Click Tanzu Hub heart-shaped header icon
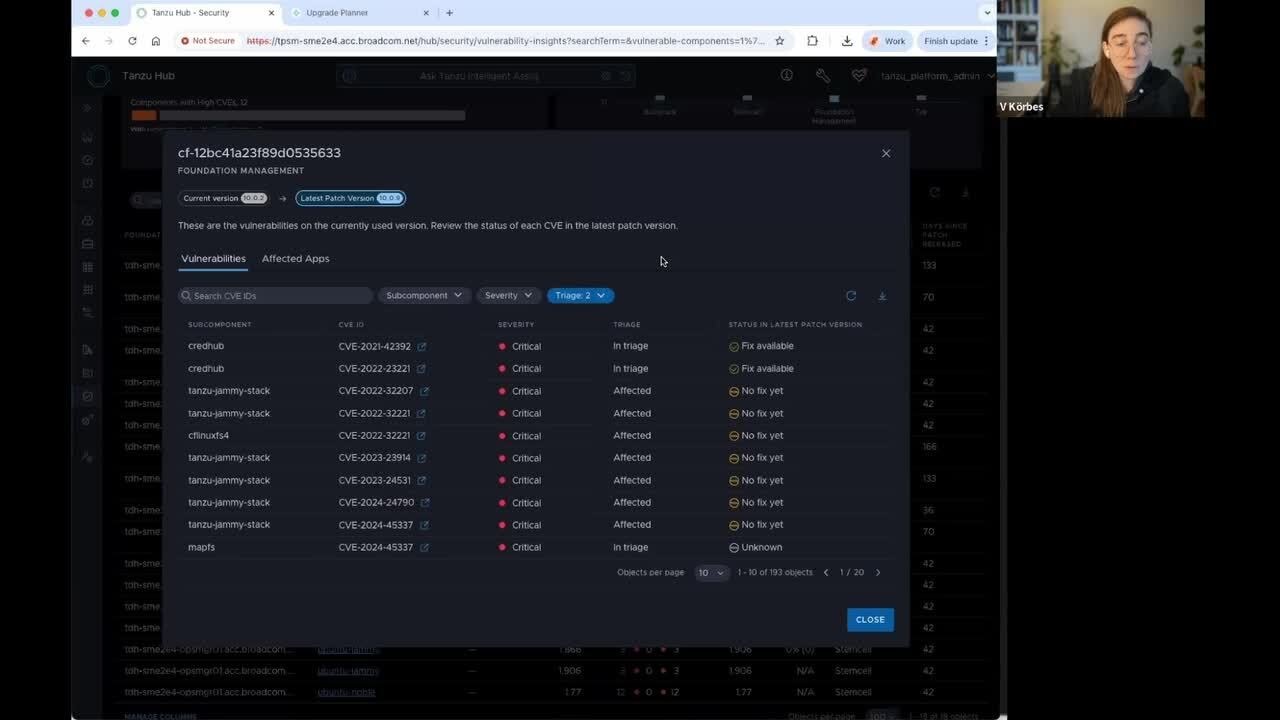1280x720 pixels. (859, 76)
